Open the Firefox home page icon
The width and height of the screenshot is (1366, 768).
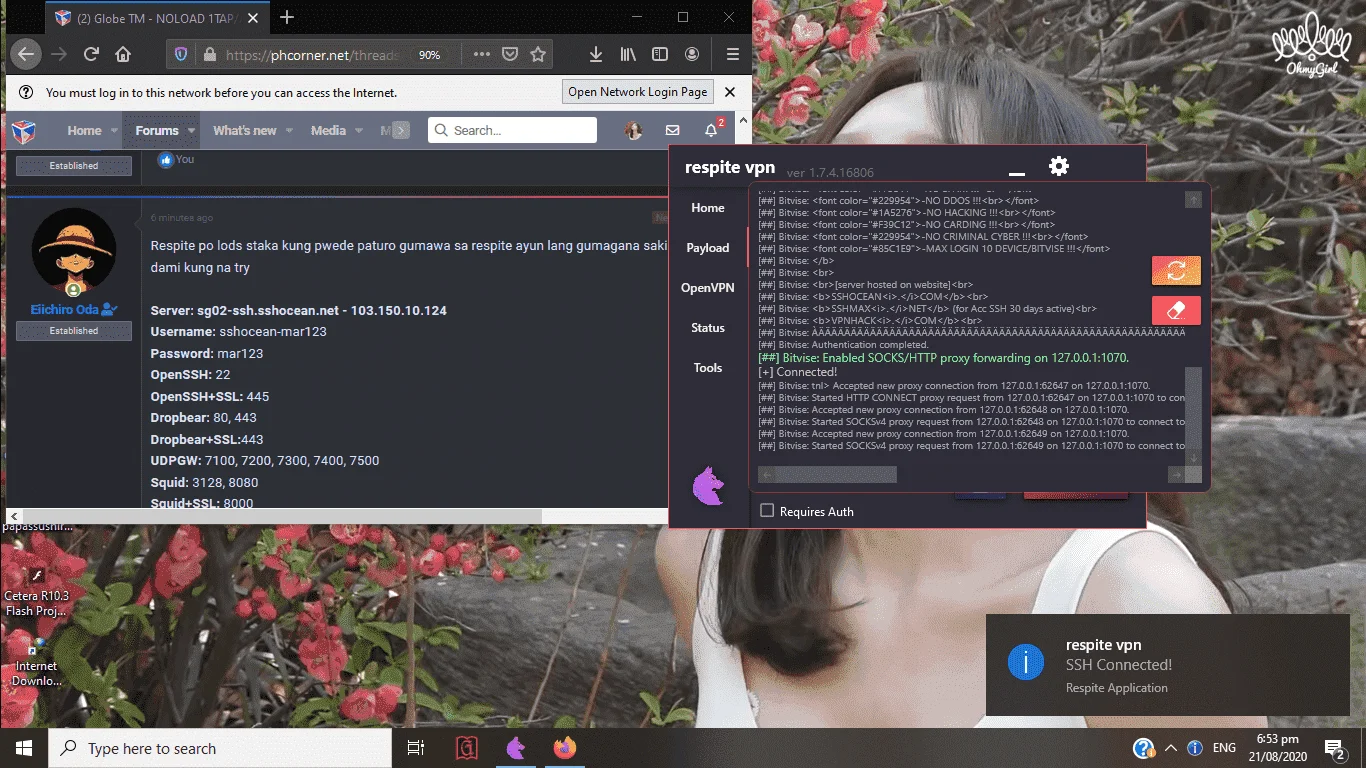(x=123, y=54)
